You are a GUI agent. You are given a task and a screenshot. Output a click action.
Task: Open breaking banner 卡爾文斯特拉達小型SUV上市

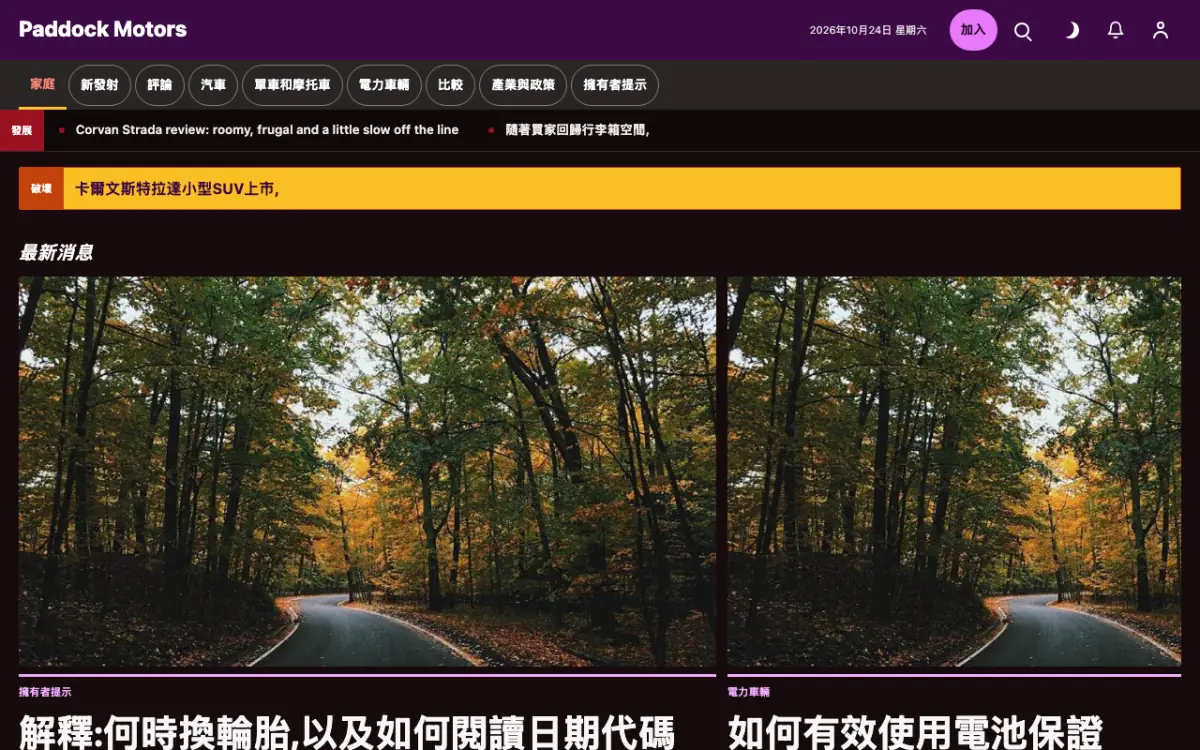(177, 189)
